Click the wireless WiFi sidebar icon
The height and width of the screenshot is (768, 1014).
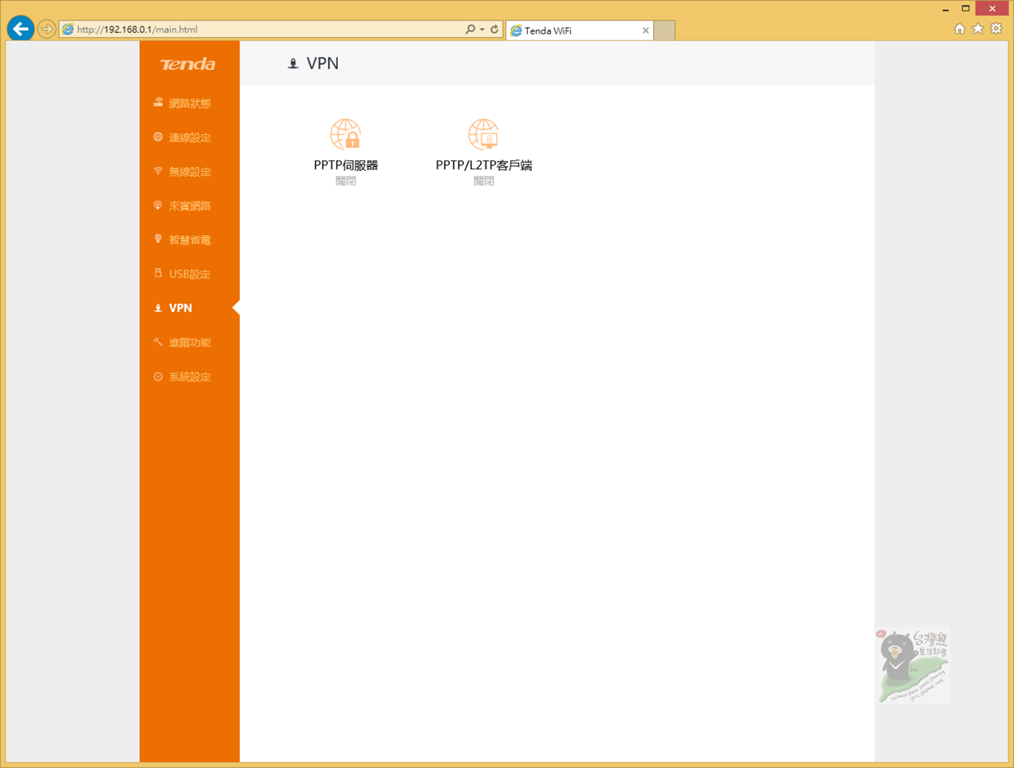pyautogui.click(x=158, y=171)
